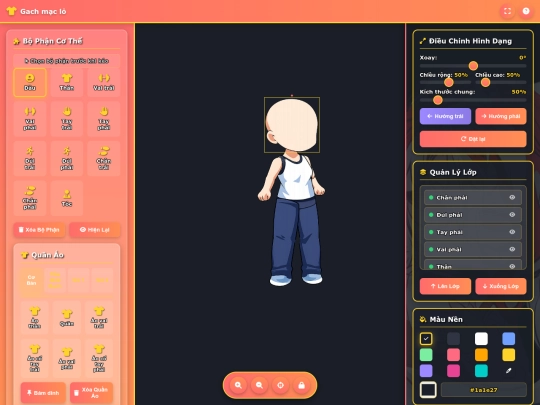Select the Đùi trái thigh part
Viewport: 540px width, 405px height.
pos(30,158)
